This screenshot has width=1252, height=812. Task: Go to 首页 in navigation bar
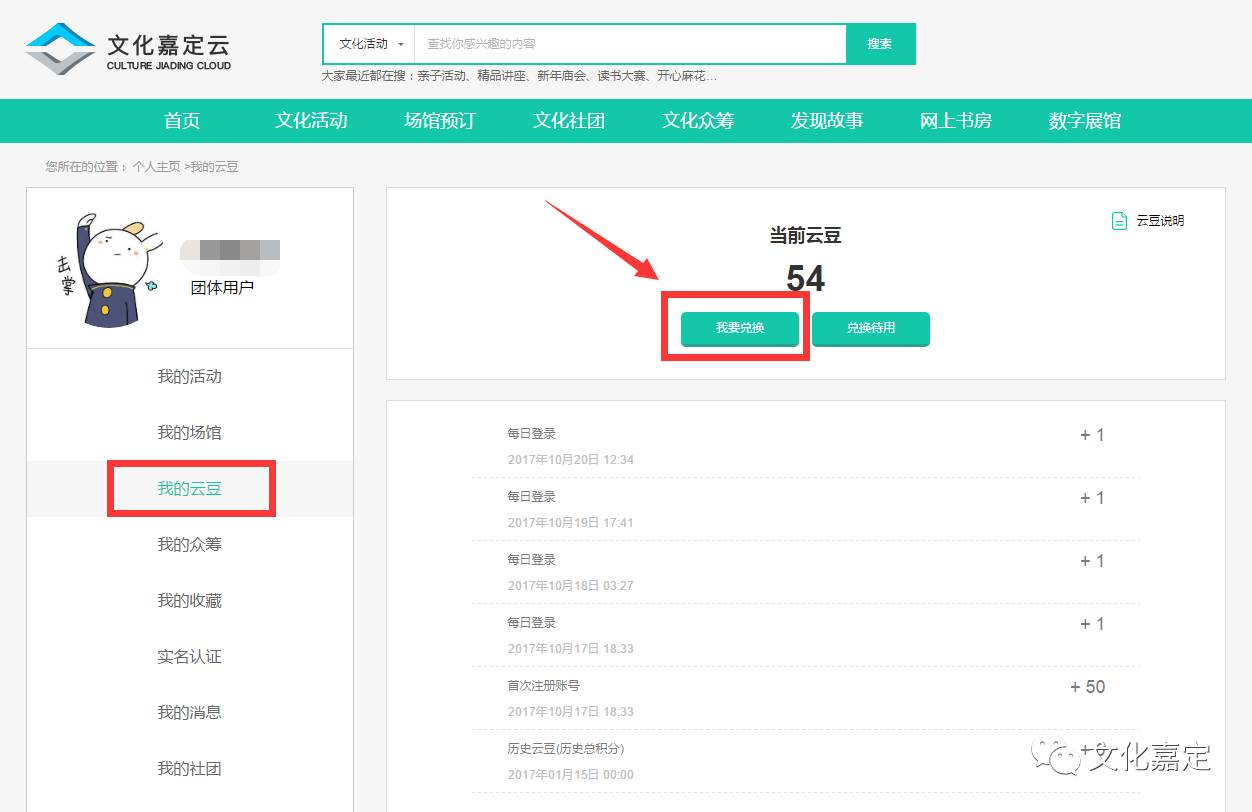(182, 121)
